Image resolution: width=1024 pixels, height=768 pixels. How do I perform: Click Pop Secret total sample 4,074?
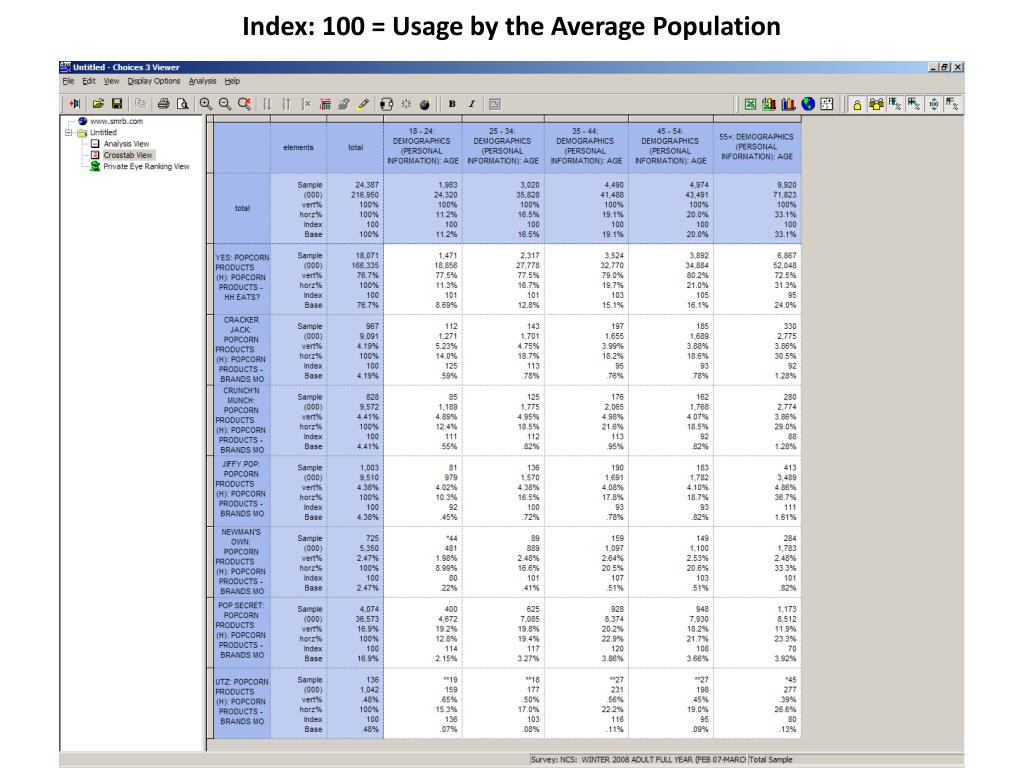pyautogui.click(x=368, y=609)
